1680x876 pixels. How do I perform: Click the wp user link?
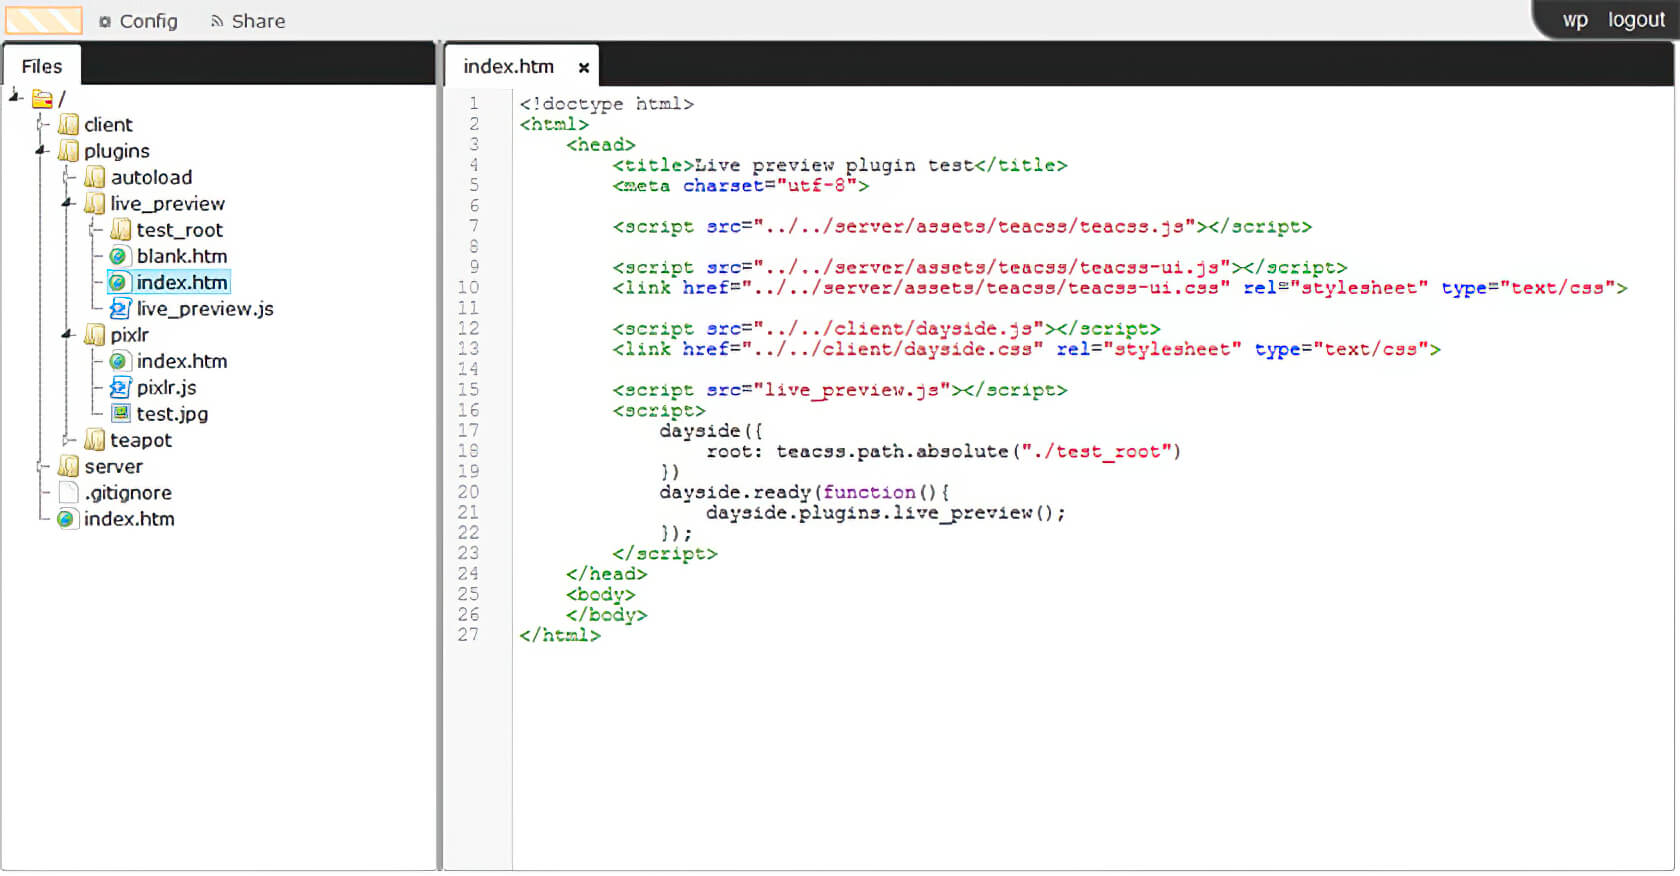point(1575,20)
